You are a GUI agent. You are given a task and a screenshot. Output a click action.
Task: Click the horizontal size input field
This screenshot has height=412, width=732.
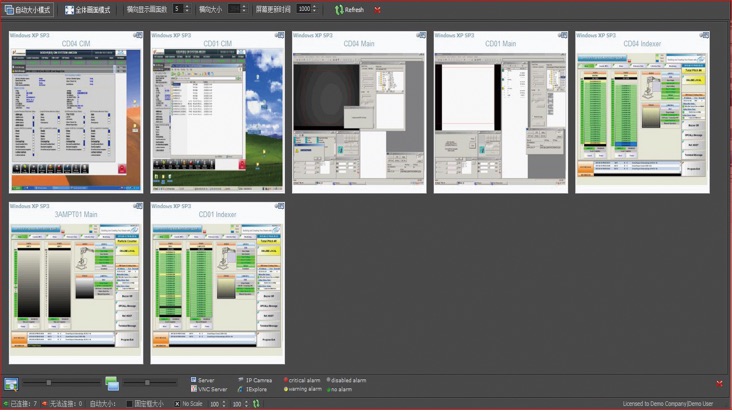(x=234, y=9)
